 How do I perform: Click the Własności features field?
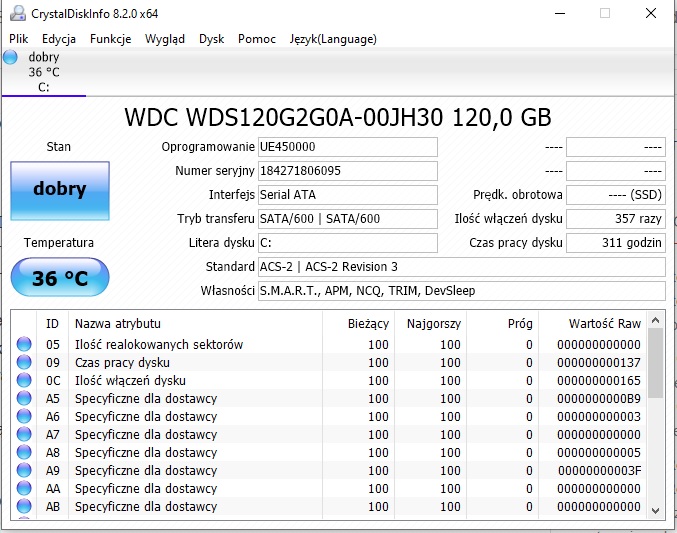coord(462,291)
